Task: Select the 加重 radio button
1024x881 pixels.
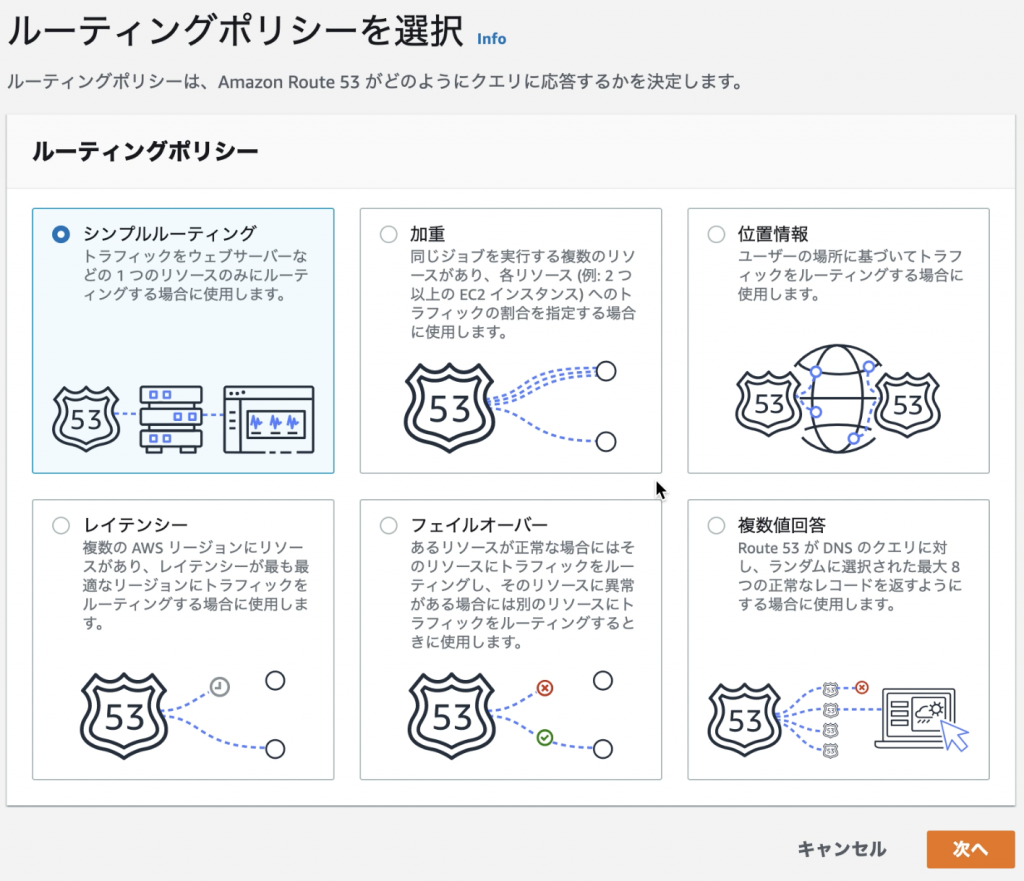Action: (389, 234)
